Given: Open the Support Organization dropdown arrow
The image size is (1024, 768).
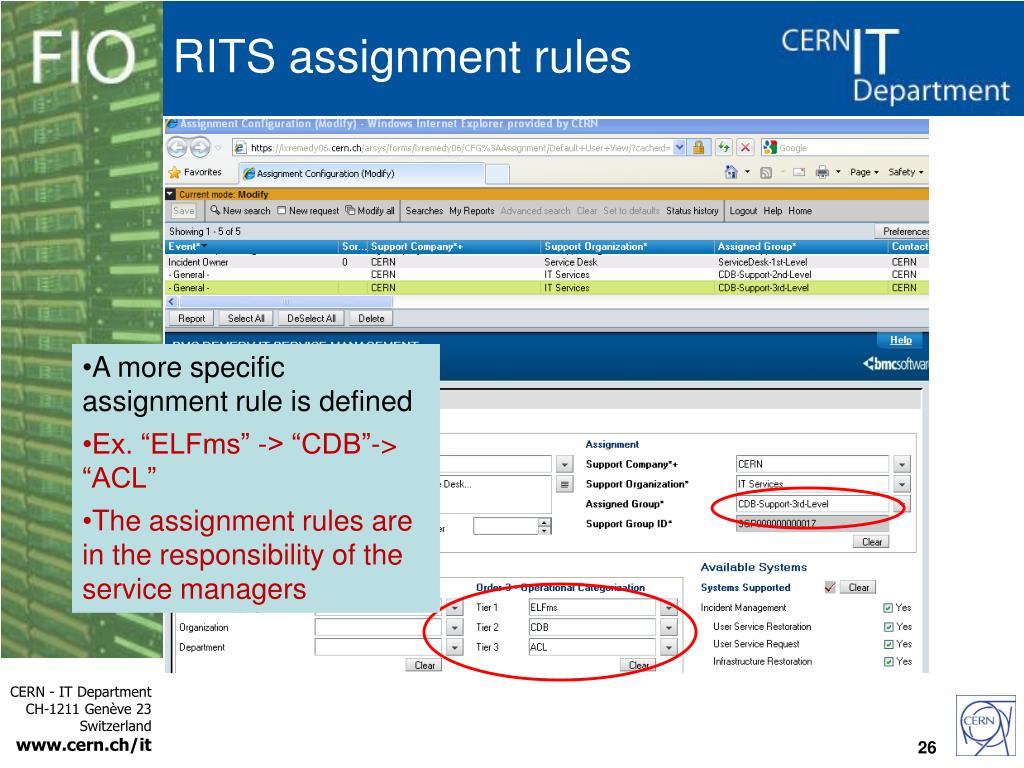Looking at the screenshot, I should [901, 485].
